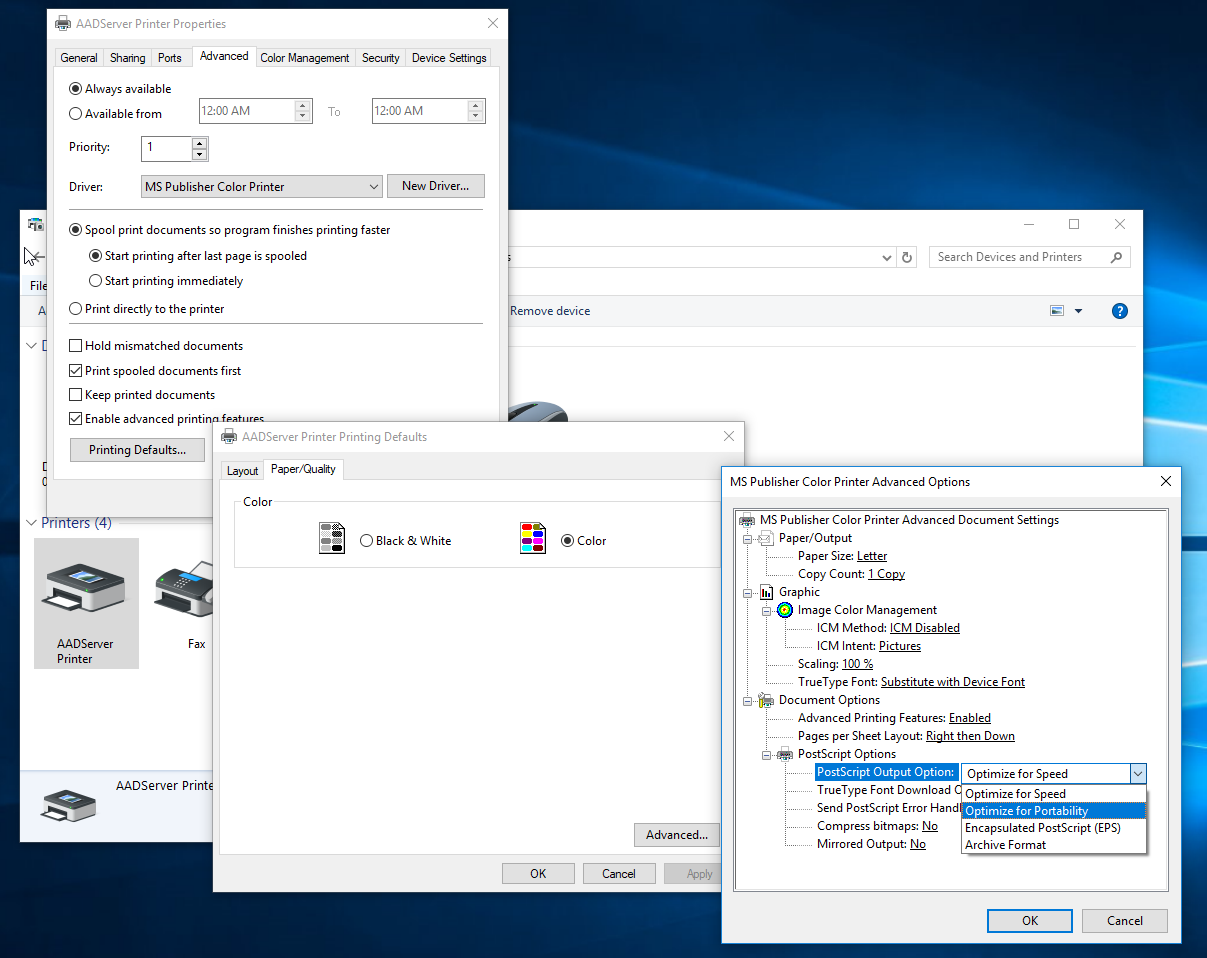Enable Hold mismatched documents checkbox
The width and height of the screenshot is (1207, 958).
coord(76,346)
